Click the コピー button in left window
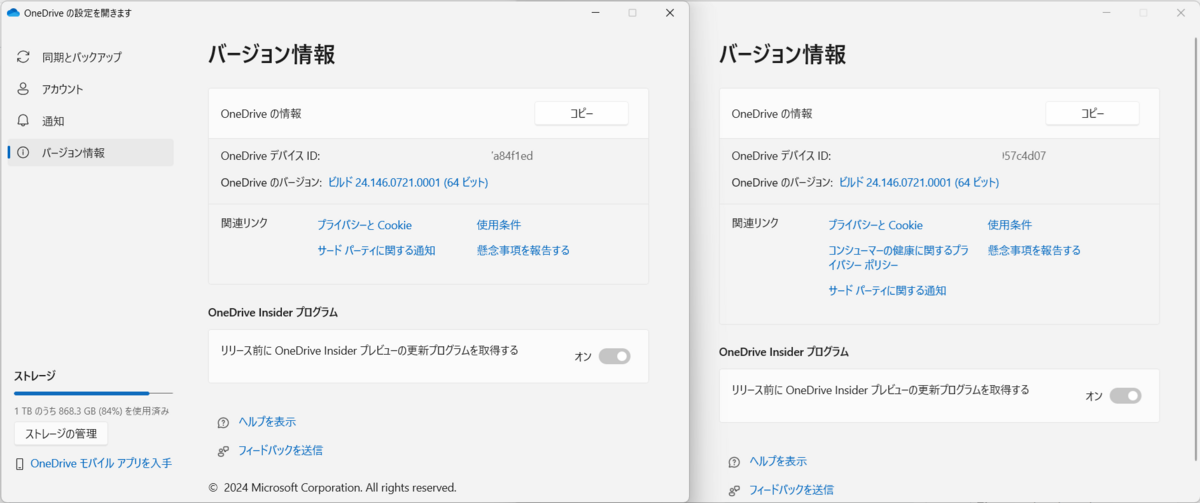1200x503 pixels. (581, 114)
